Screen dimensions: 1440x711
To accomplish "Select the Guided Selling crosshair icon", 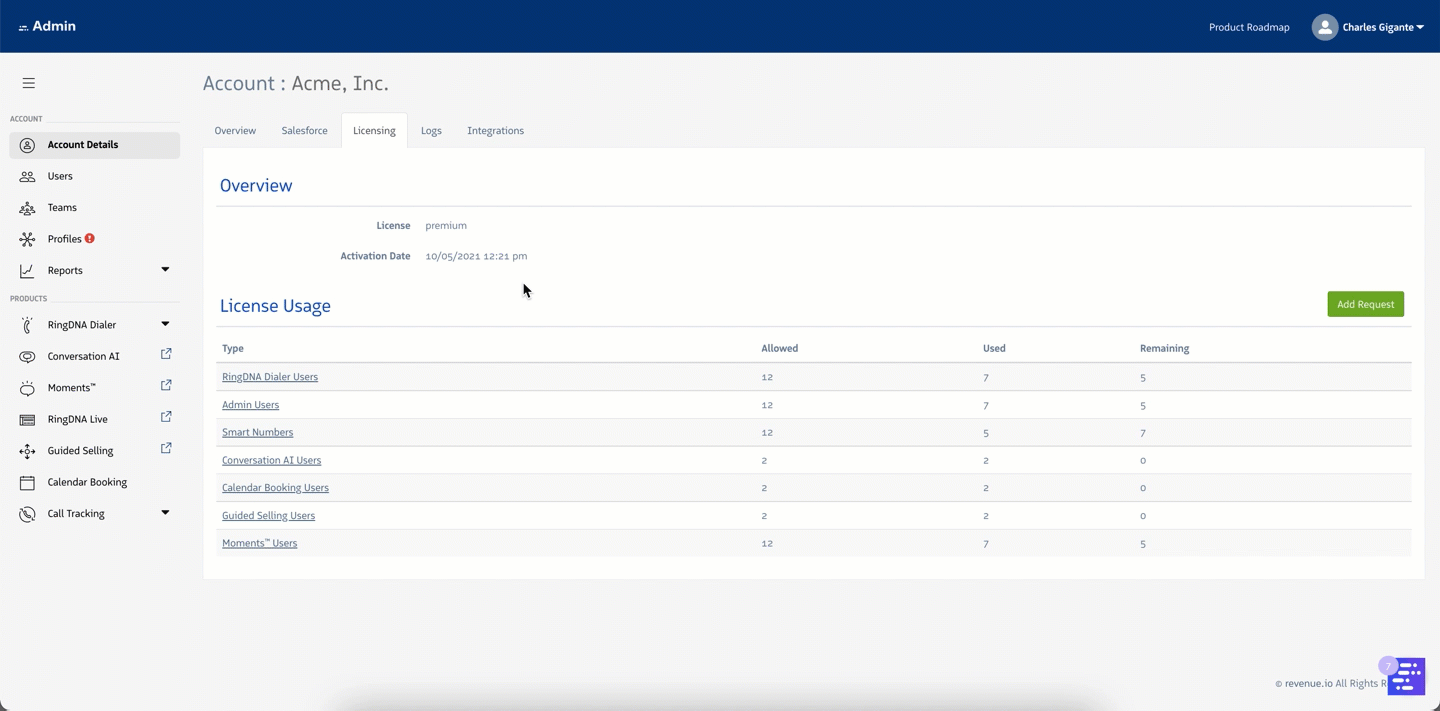I will pos(27,450).
